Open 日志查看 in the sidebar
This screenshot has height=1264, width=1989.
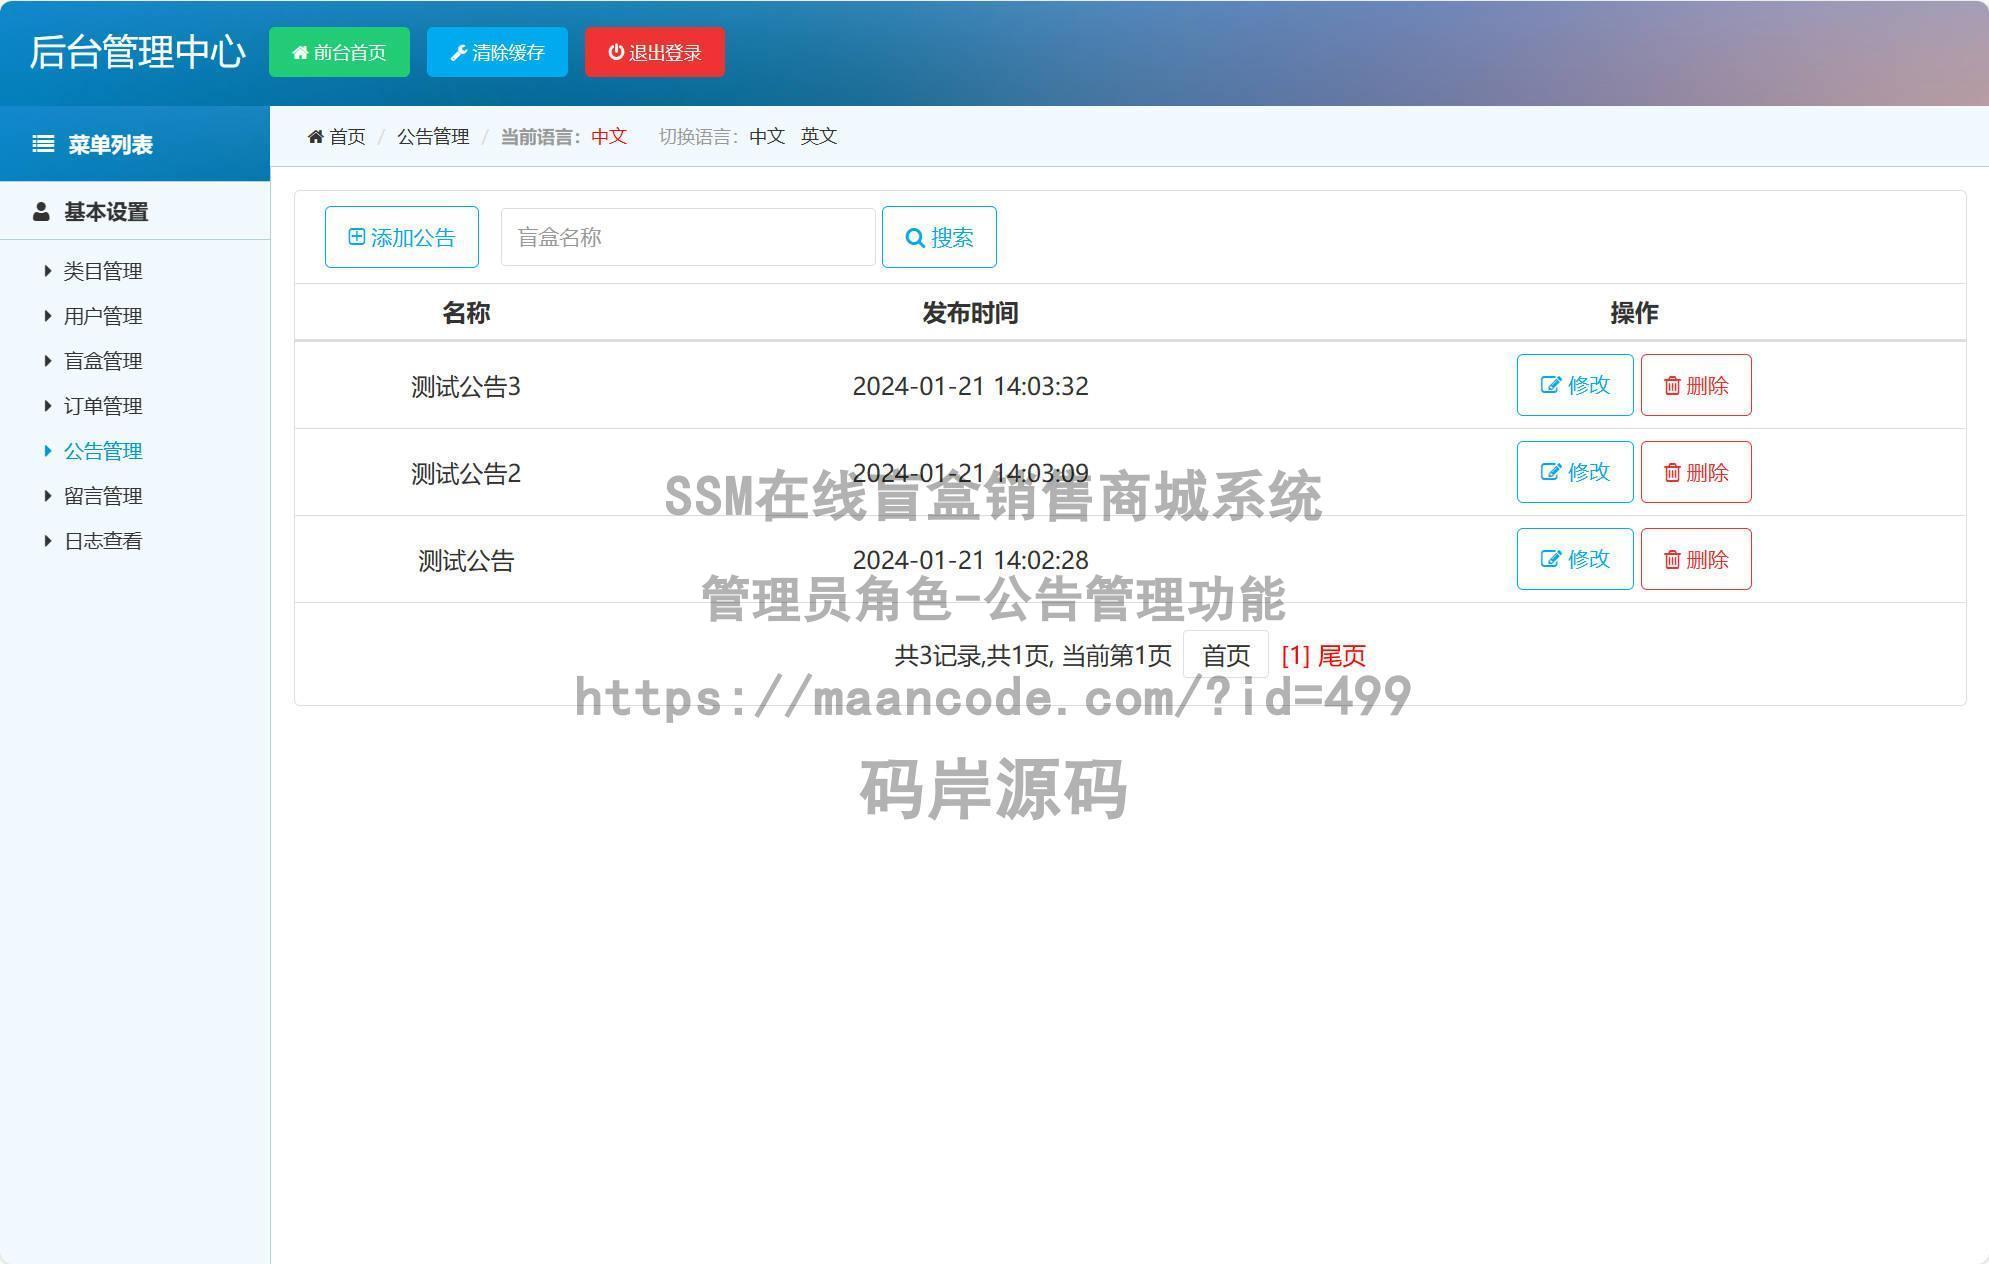[x=103, y=541]
